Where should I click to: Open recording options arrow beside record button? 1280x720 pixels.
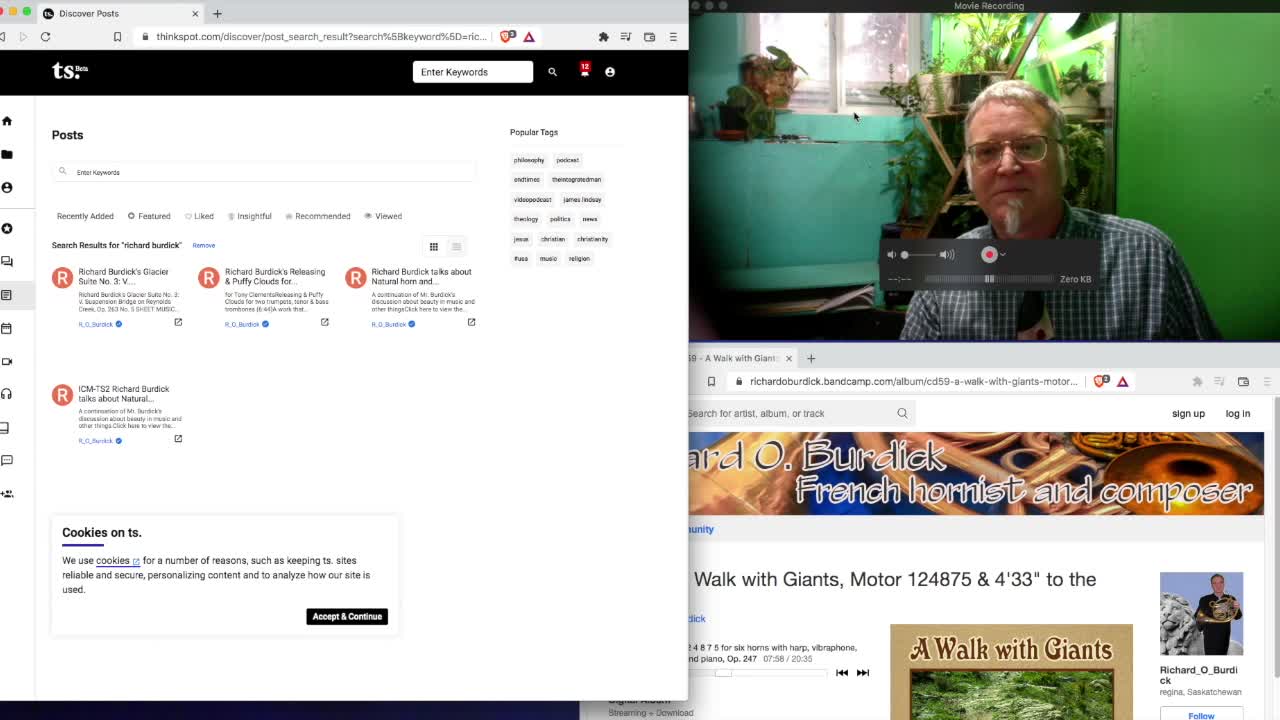[x=1003, y=255]
